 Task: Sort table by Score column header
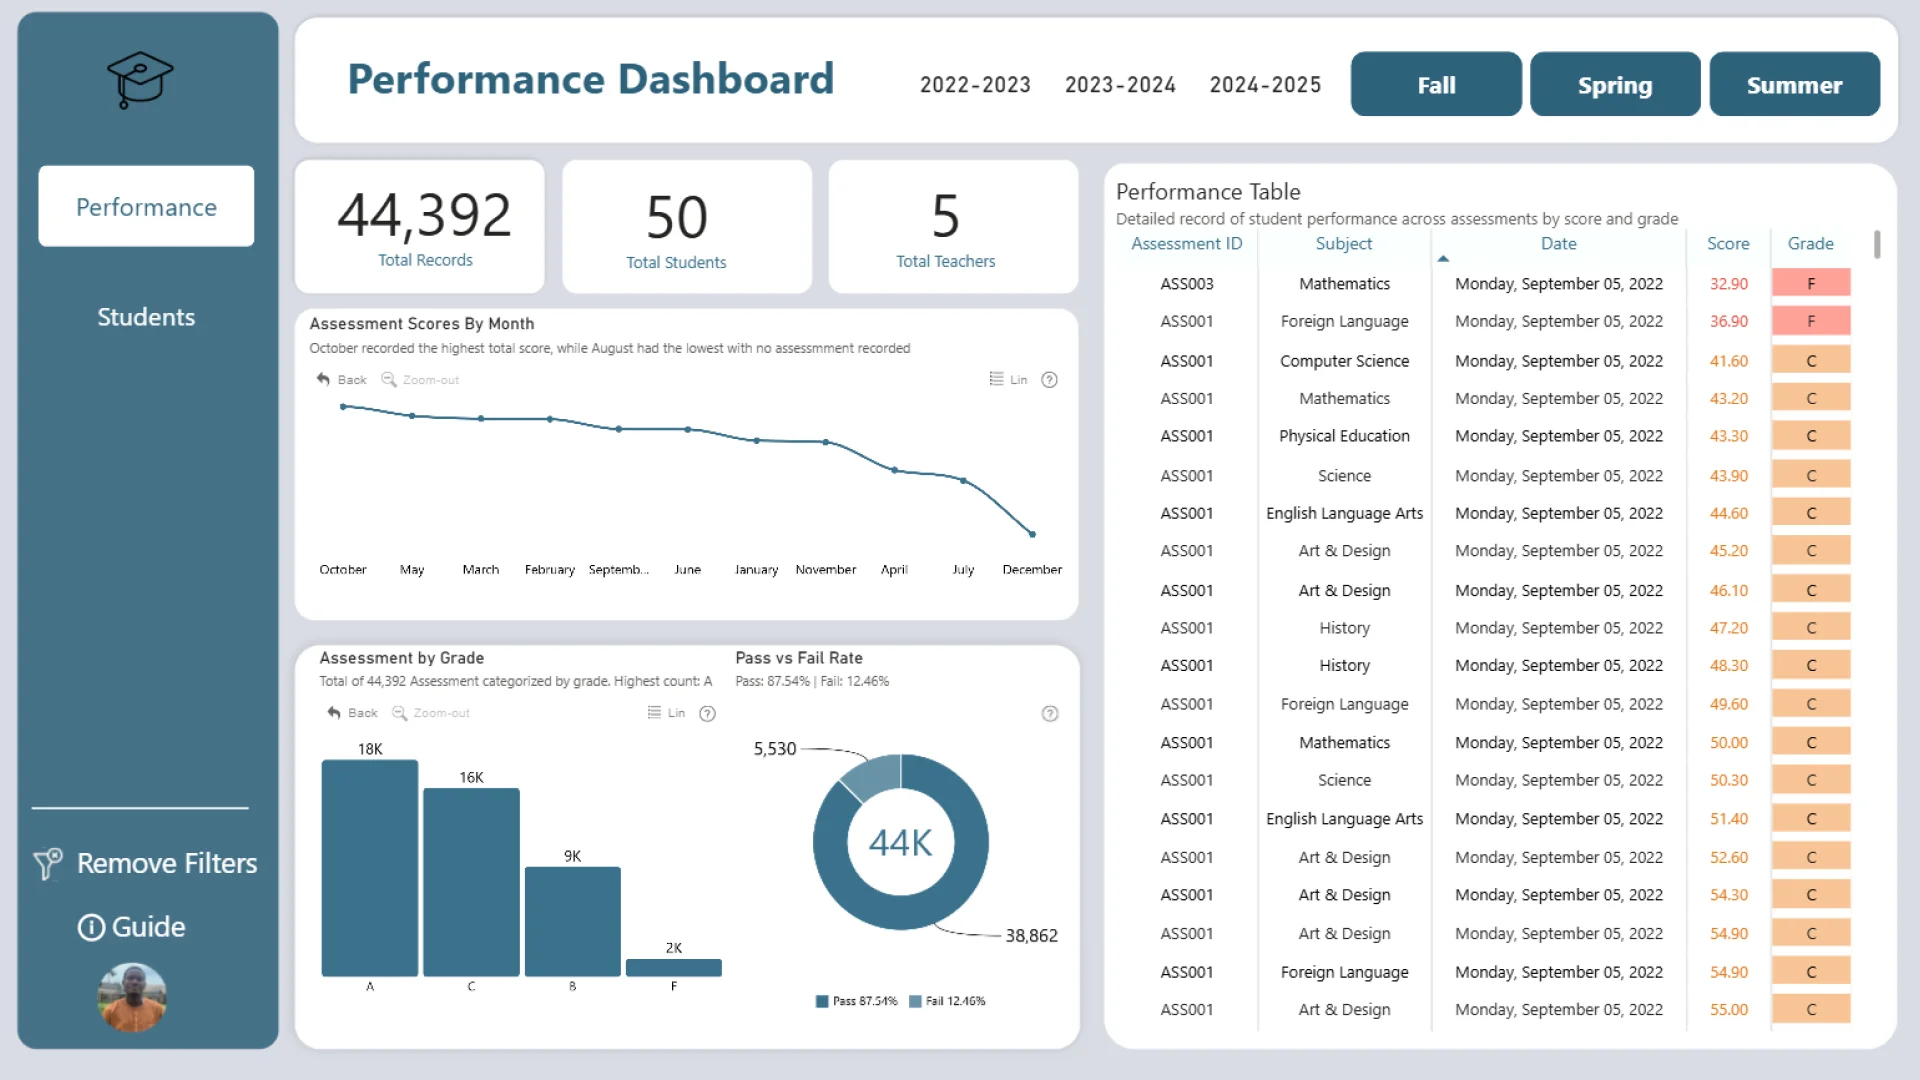click(1727, 244)
